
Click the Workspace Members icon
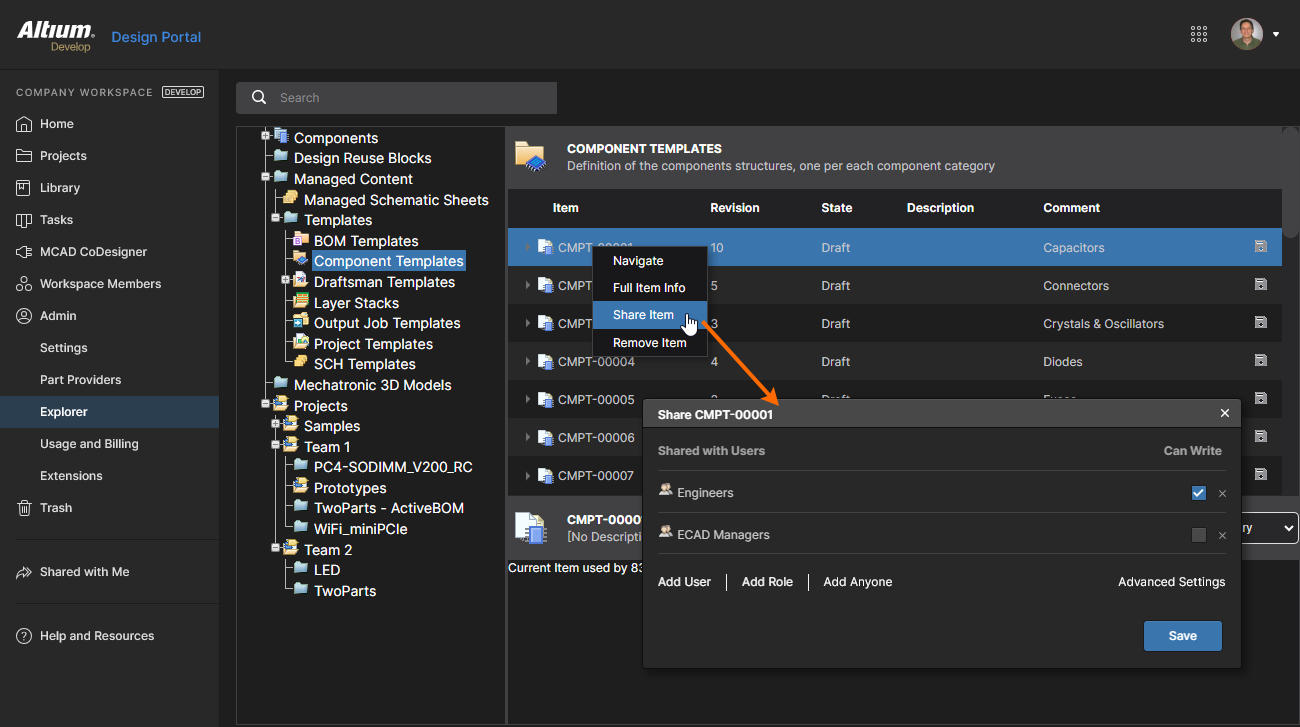24,284
